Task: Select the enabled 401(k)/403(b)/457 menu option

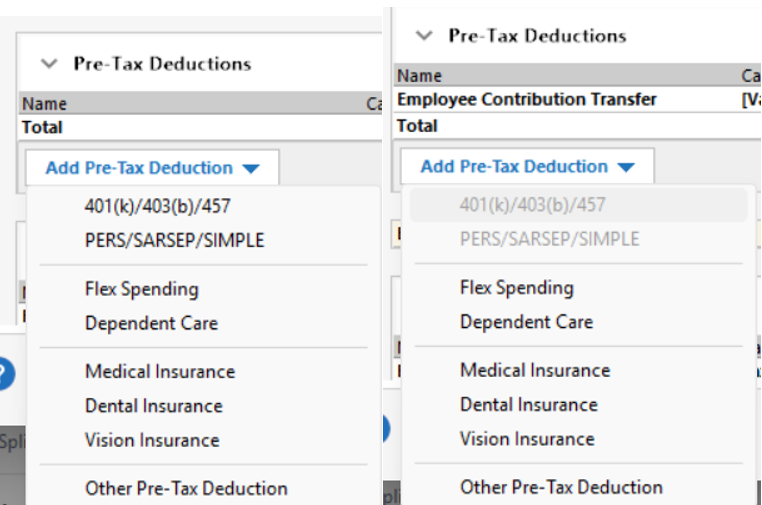Action: [159, 206]
